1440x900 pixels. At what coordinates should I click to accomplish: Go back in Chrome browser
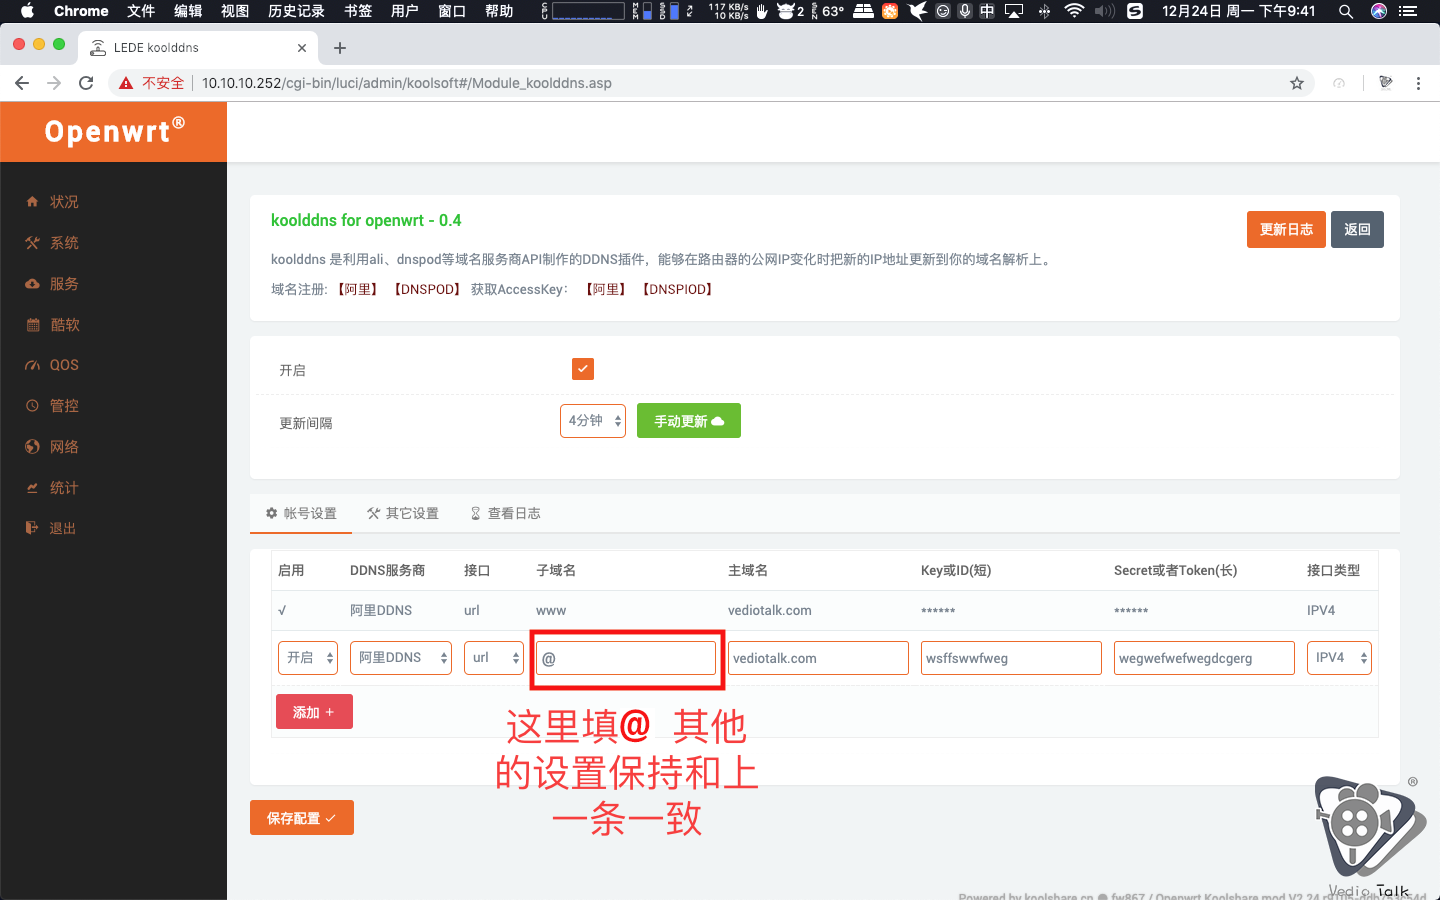(x=22, y=83)
